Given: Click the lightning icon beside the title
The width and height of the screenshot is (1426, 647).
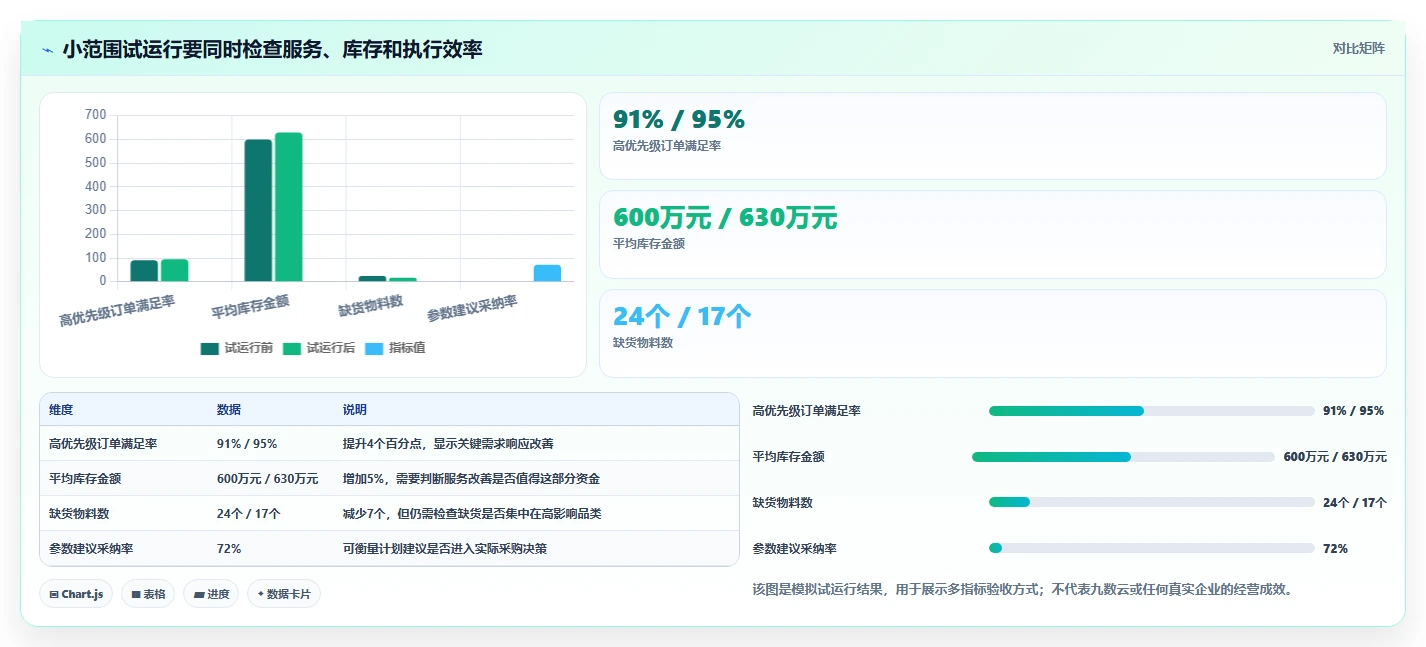Looking at the screenshot, I should (48, 49).
